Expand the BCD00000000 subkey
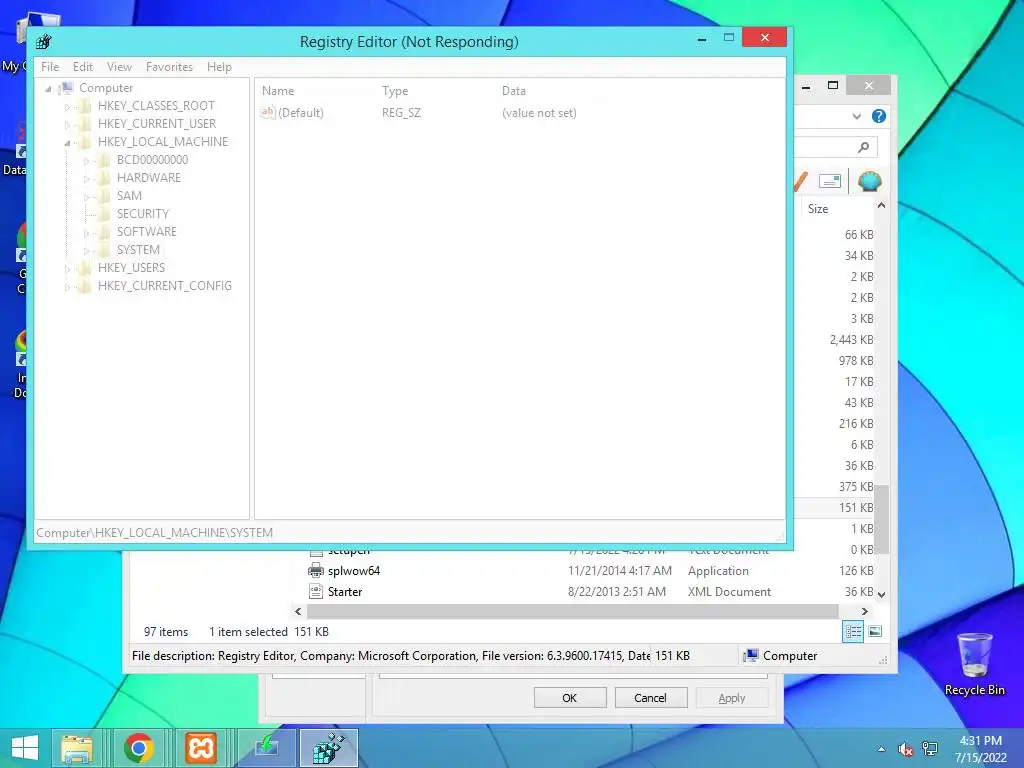Image resolution: width=1024 pixels, height=768 pixels. click(x=86, y=161)
